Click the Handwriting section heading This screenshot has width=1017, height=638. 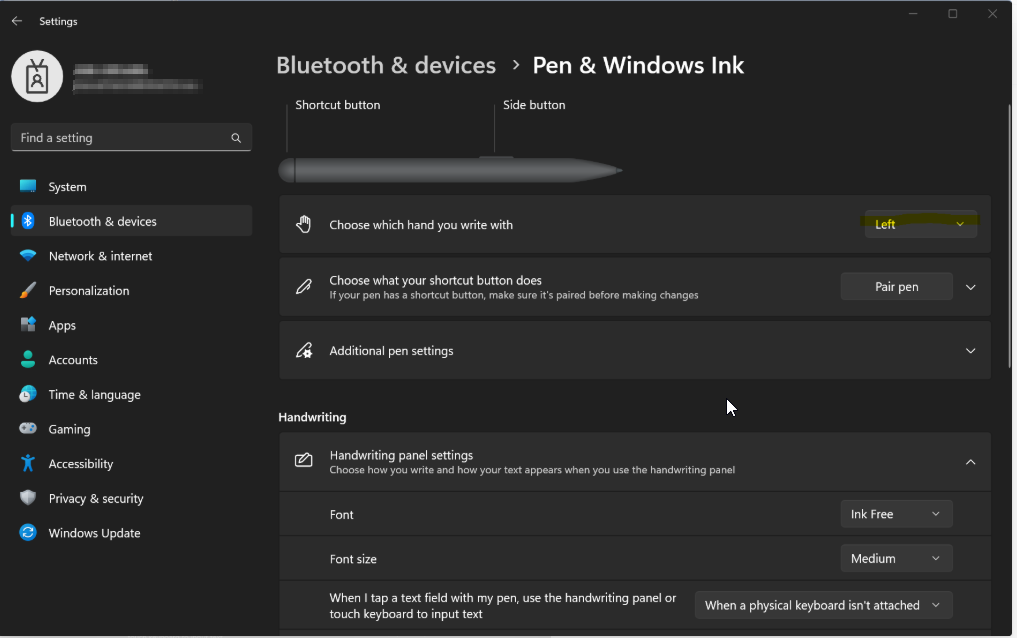pos(312,417)
